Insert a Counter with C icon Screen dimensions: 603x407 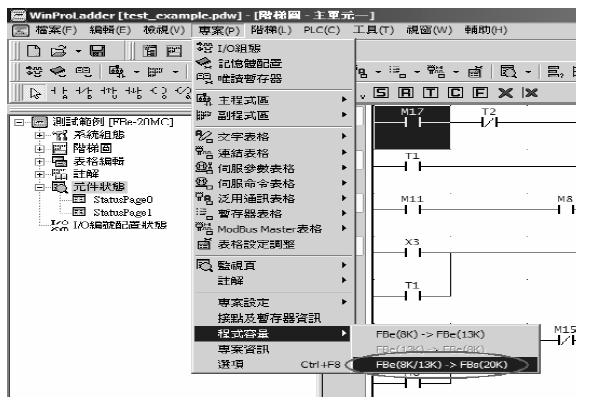point(455,93)
